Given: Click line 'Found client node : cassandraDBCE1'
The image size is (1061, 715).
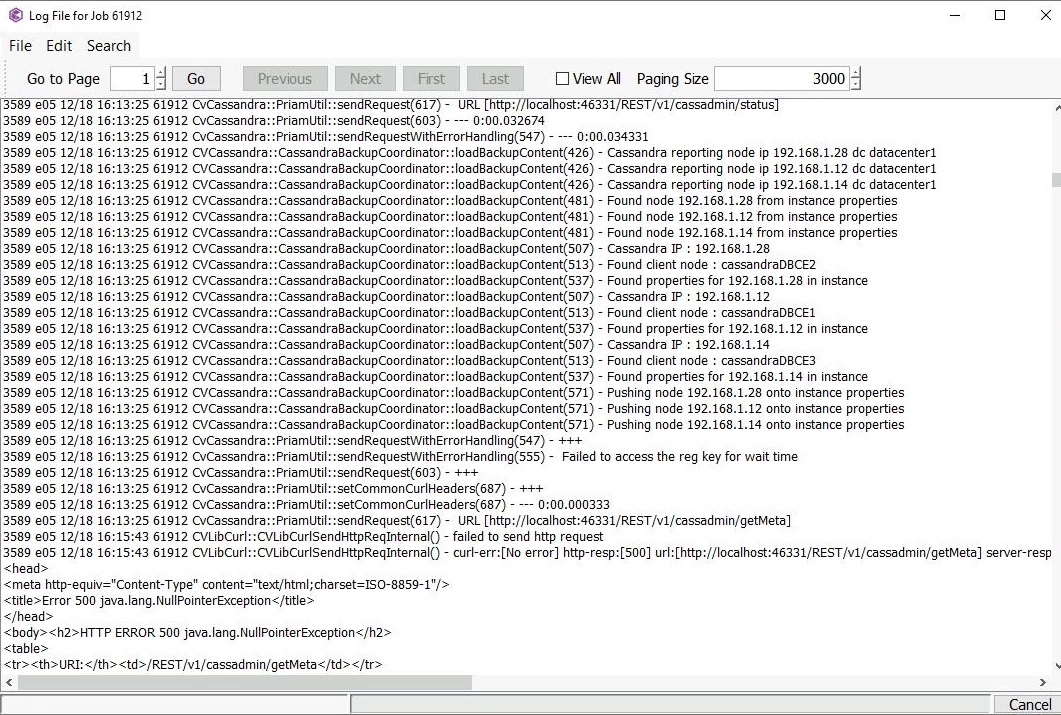Looking at the screenshot, I should tap(409, 313).
